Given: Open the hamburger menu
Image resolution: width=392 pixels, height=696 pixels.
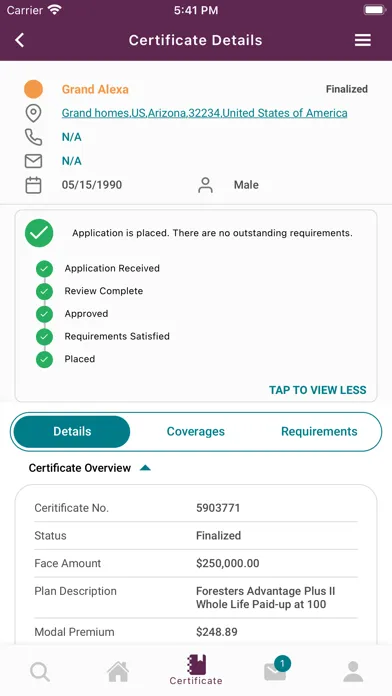Looking at the screenshot, I should point(362,40).
